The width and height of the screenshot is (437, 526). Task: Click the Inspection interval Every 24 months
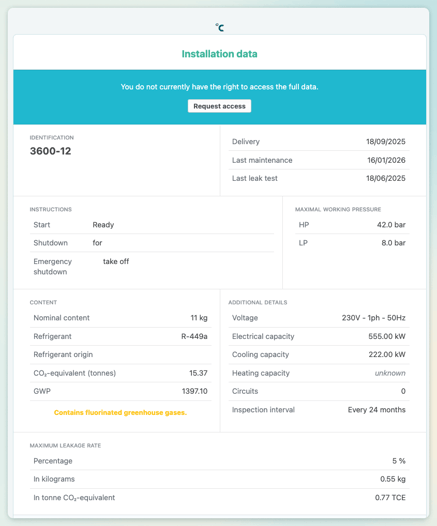pyautogui.click(x=377, y=410)
